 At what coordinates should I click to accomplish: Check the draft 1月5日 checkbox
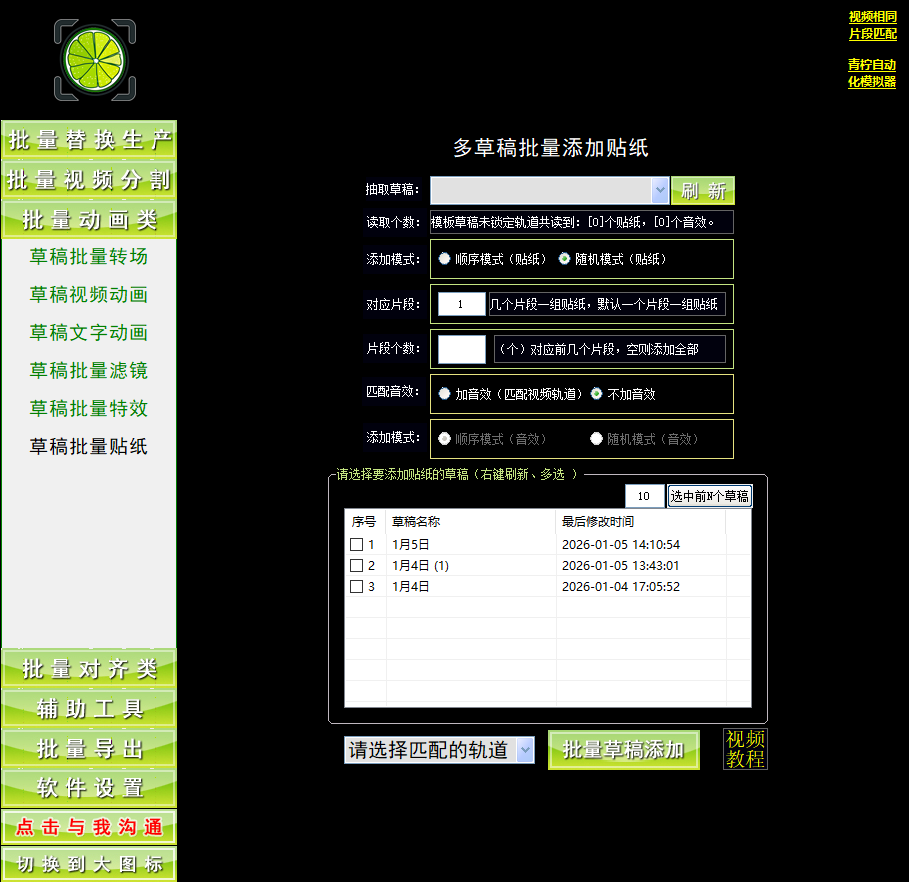click(x=356, y=544)
